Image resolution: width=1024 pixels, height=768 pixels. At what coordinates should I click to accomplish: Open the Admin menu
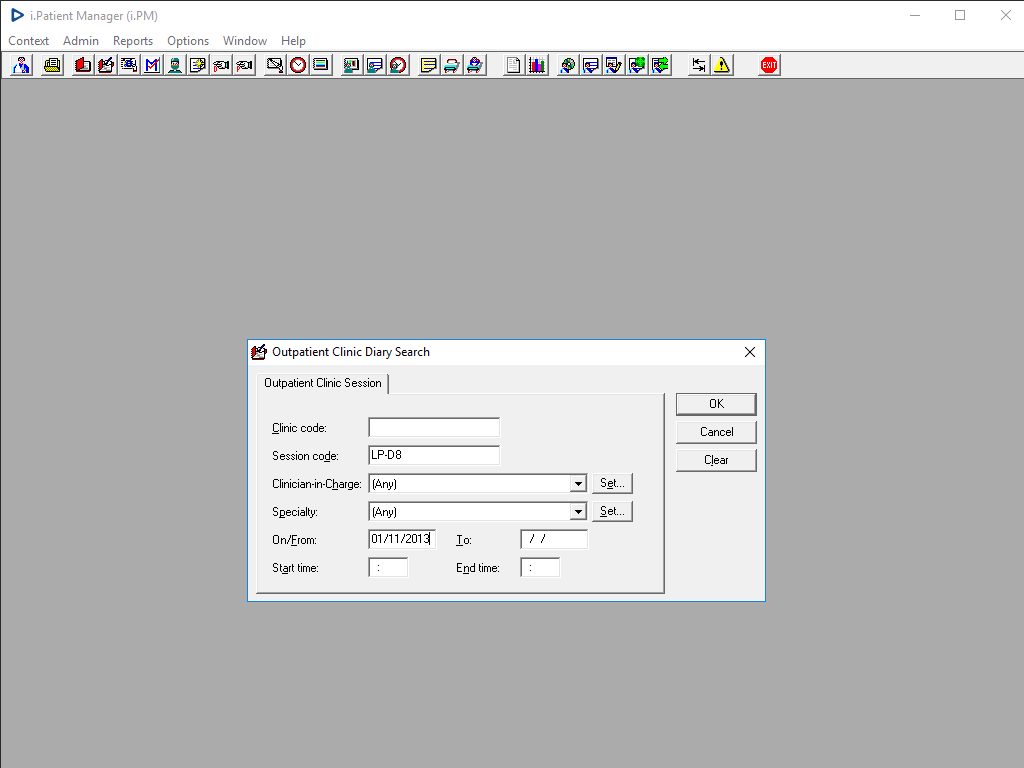[81, 40]
